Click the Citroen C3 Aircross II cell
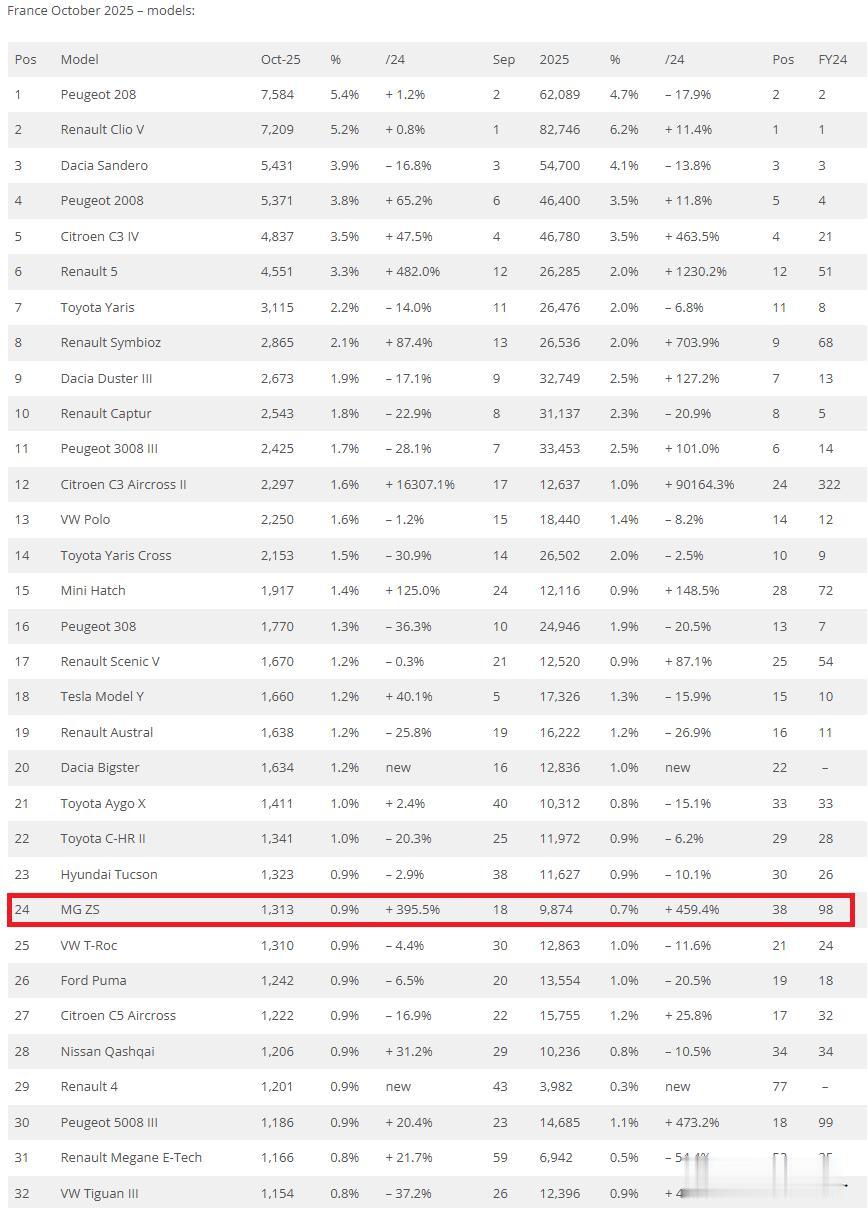The image size is (868, 1208). (x=123, y=484)
